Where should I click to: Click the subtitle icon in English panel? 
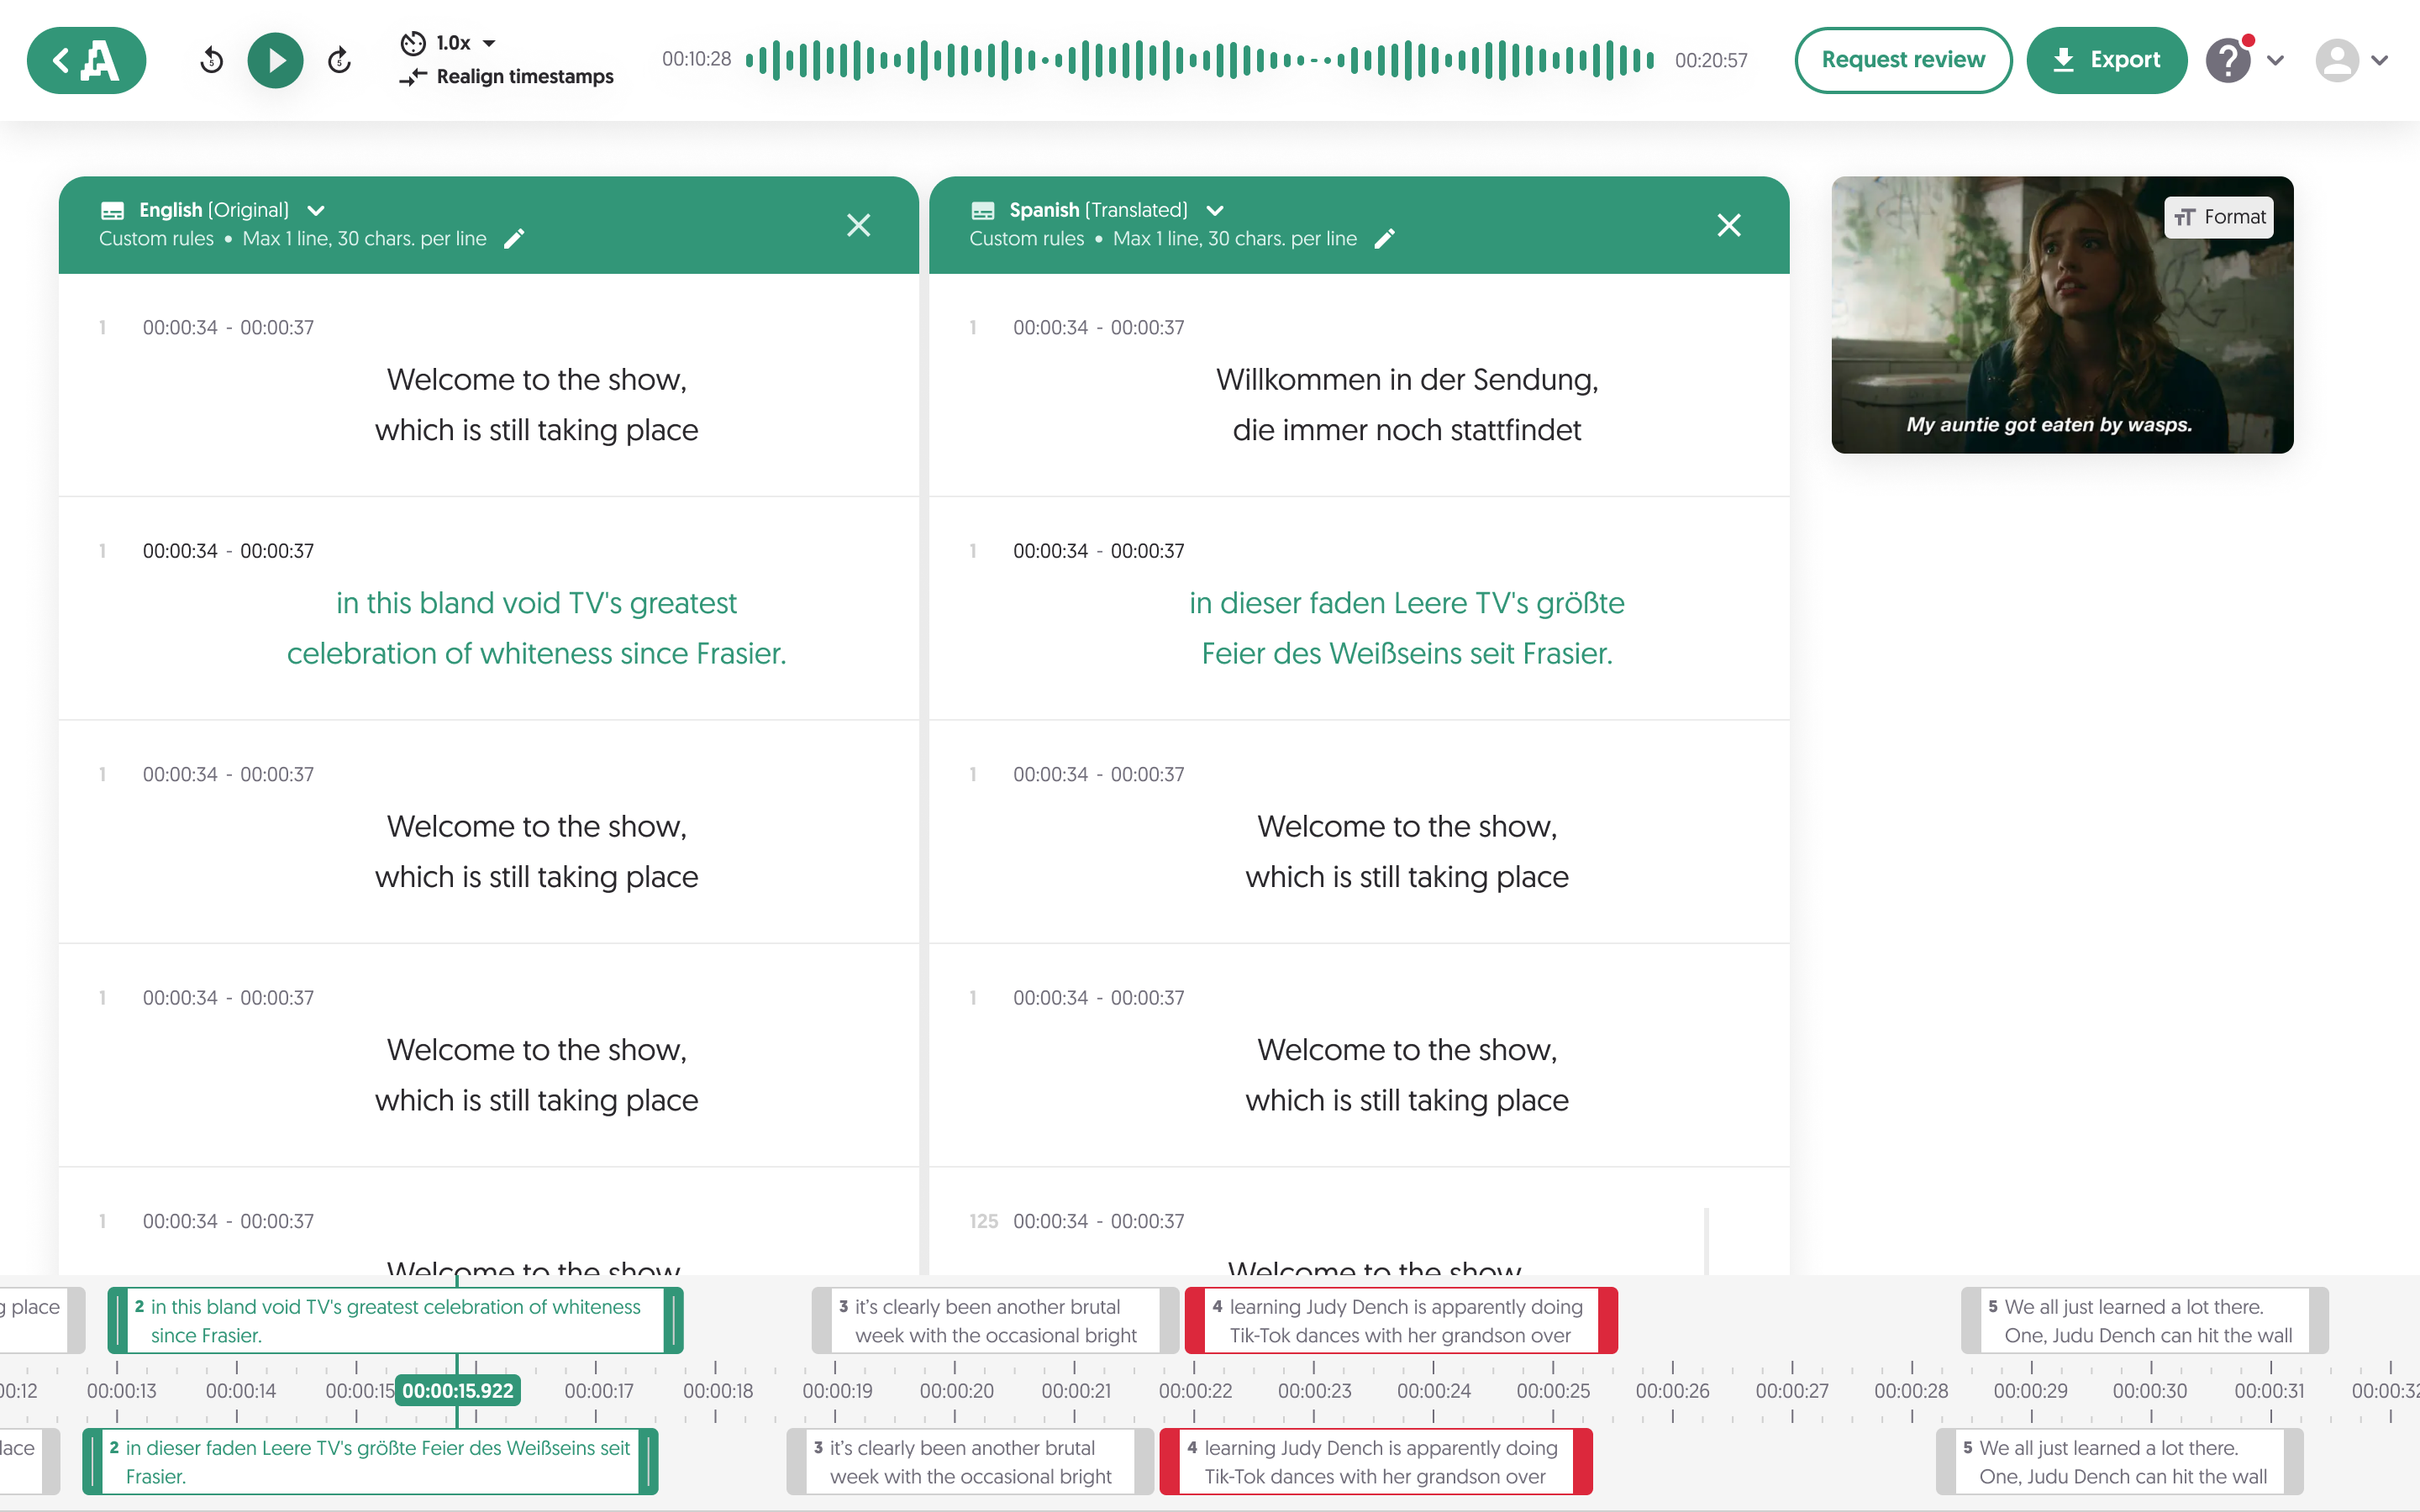tap(112, 210)
